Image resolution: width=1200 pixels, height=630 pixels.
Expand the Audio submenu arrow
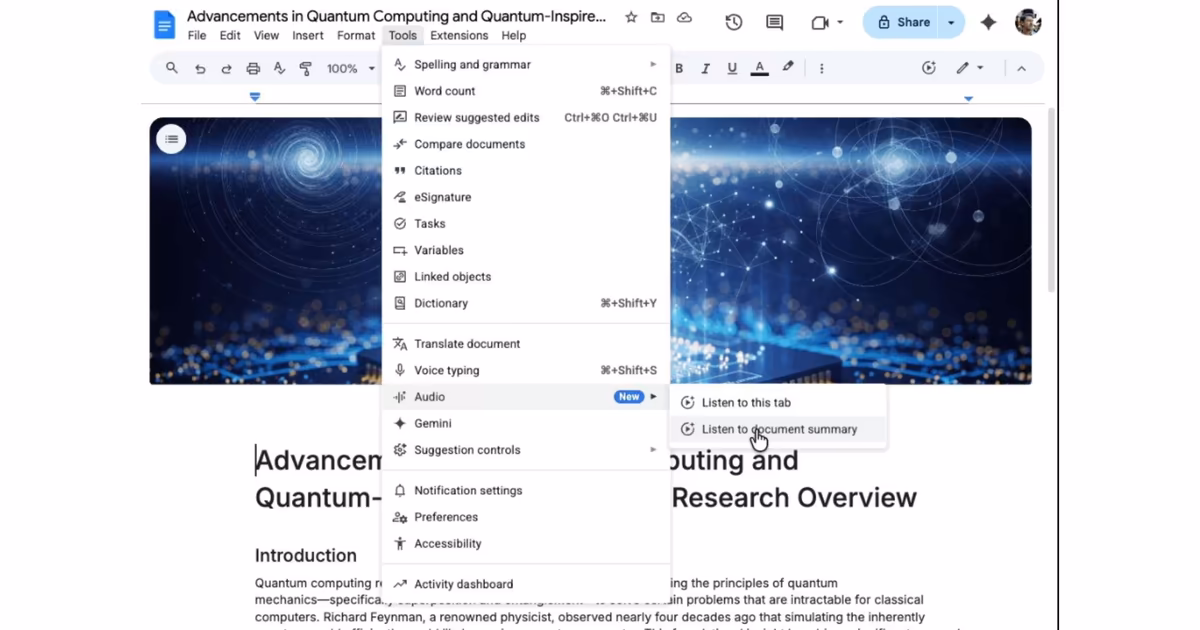pos(655,396)
